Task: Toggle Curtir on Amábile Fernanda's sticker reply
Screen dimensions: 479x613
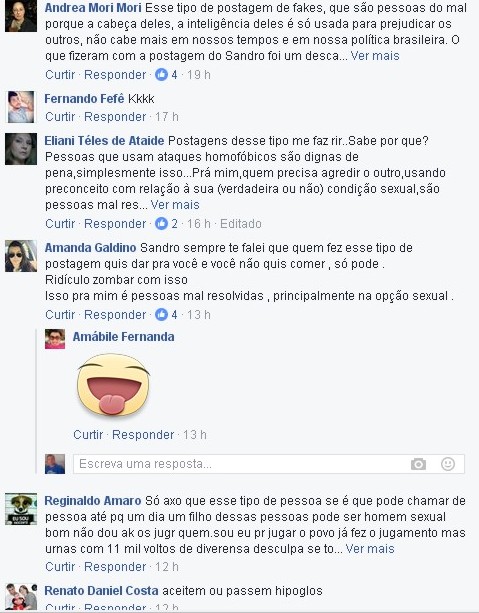Action: click(x=88, y=434)
